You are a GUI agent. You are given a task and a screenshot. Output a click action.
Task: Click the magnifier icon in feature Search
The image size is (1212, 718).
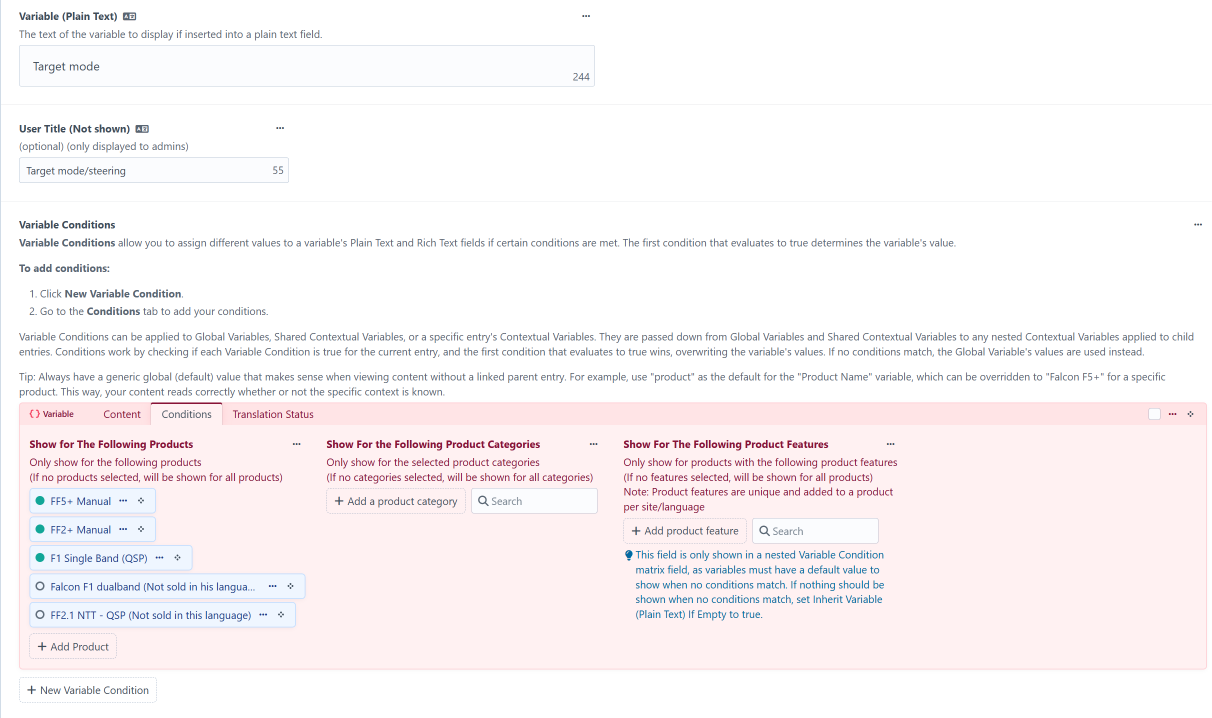coord(764,531)
